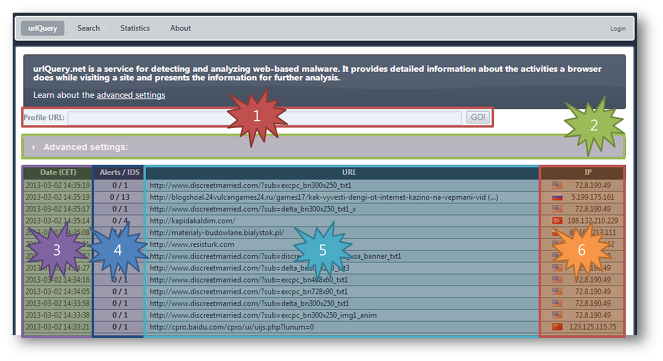Open the Statistics page

tap(135, 28)
